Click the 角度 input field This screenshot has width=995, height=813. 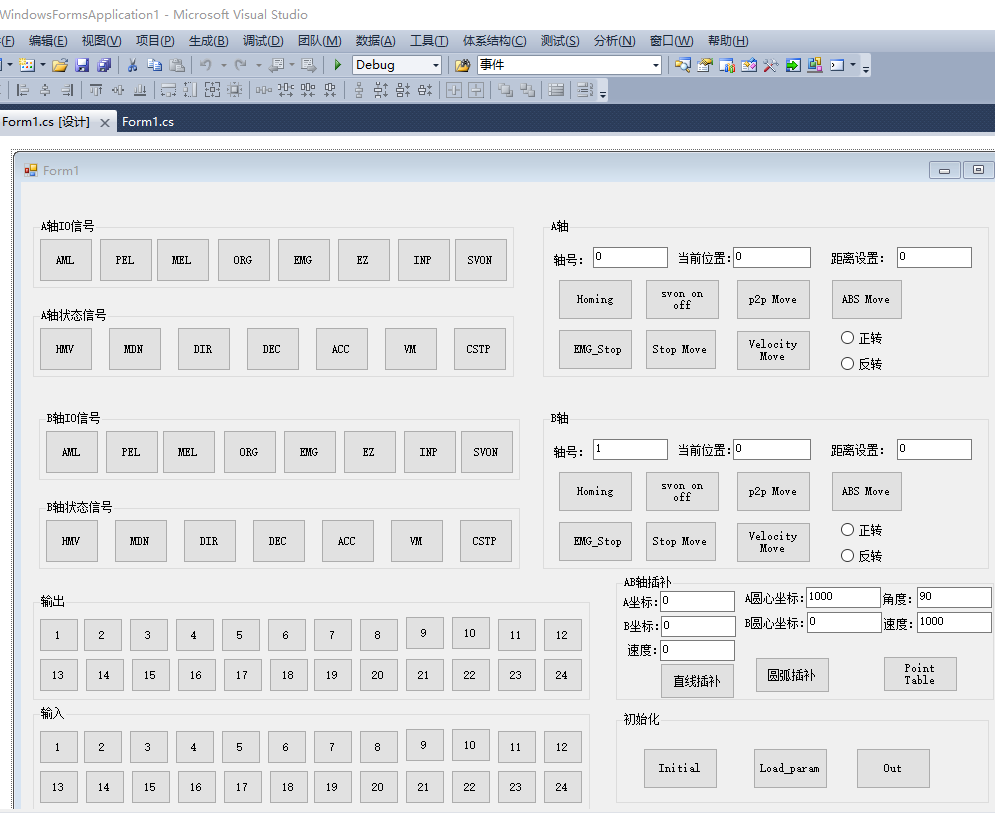[953, 598]
